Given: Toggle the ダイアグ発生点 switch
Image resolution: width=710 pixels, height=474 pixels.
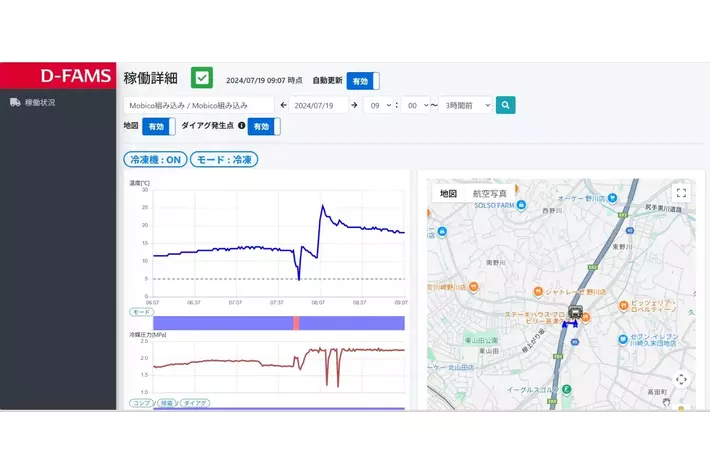Looking at the screenshot, I should [264, 127].
